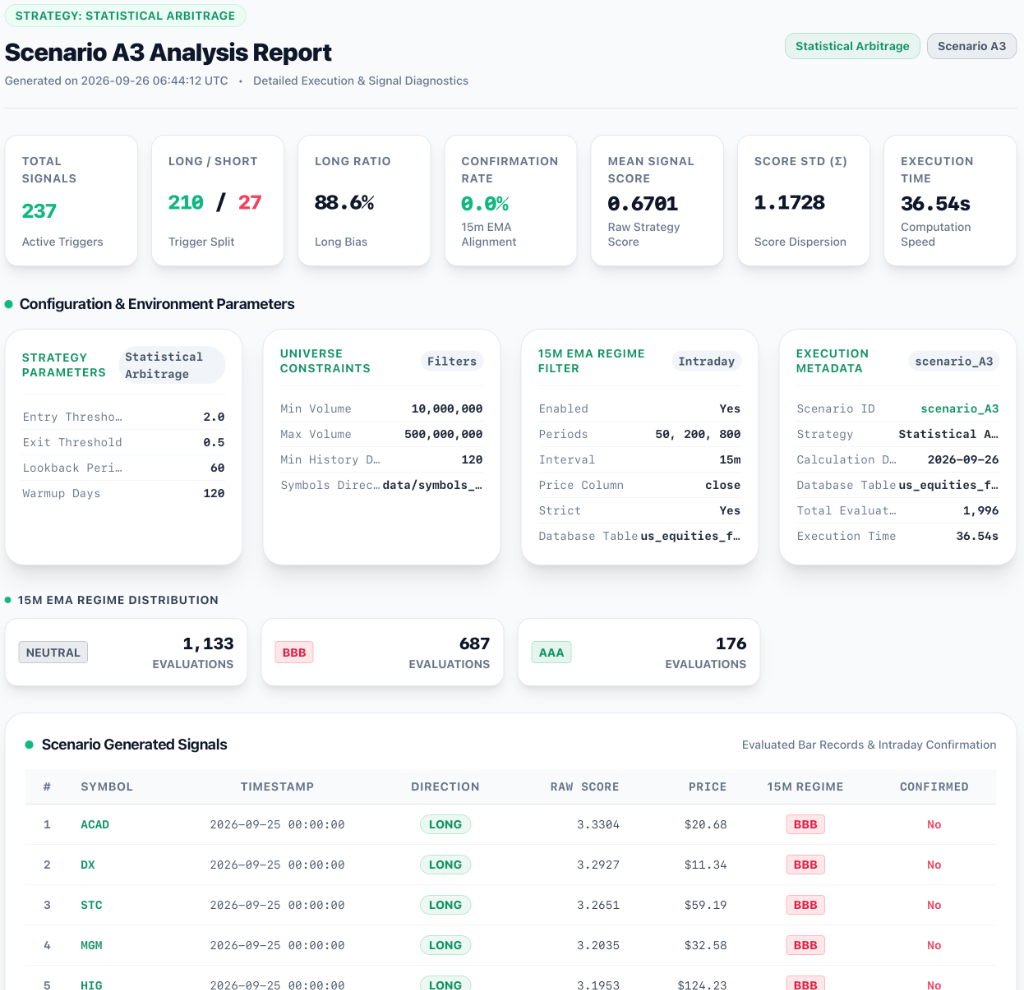The height and width of the screenshot is (990, 1024).
Task: Select the Total Signals value 237
Action: tap(39, 211)
